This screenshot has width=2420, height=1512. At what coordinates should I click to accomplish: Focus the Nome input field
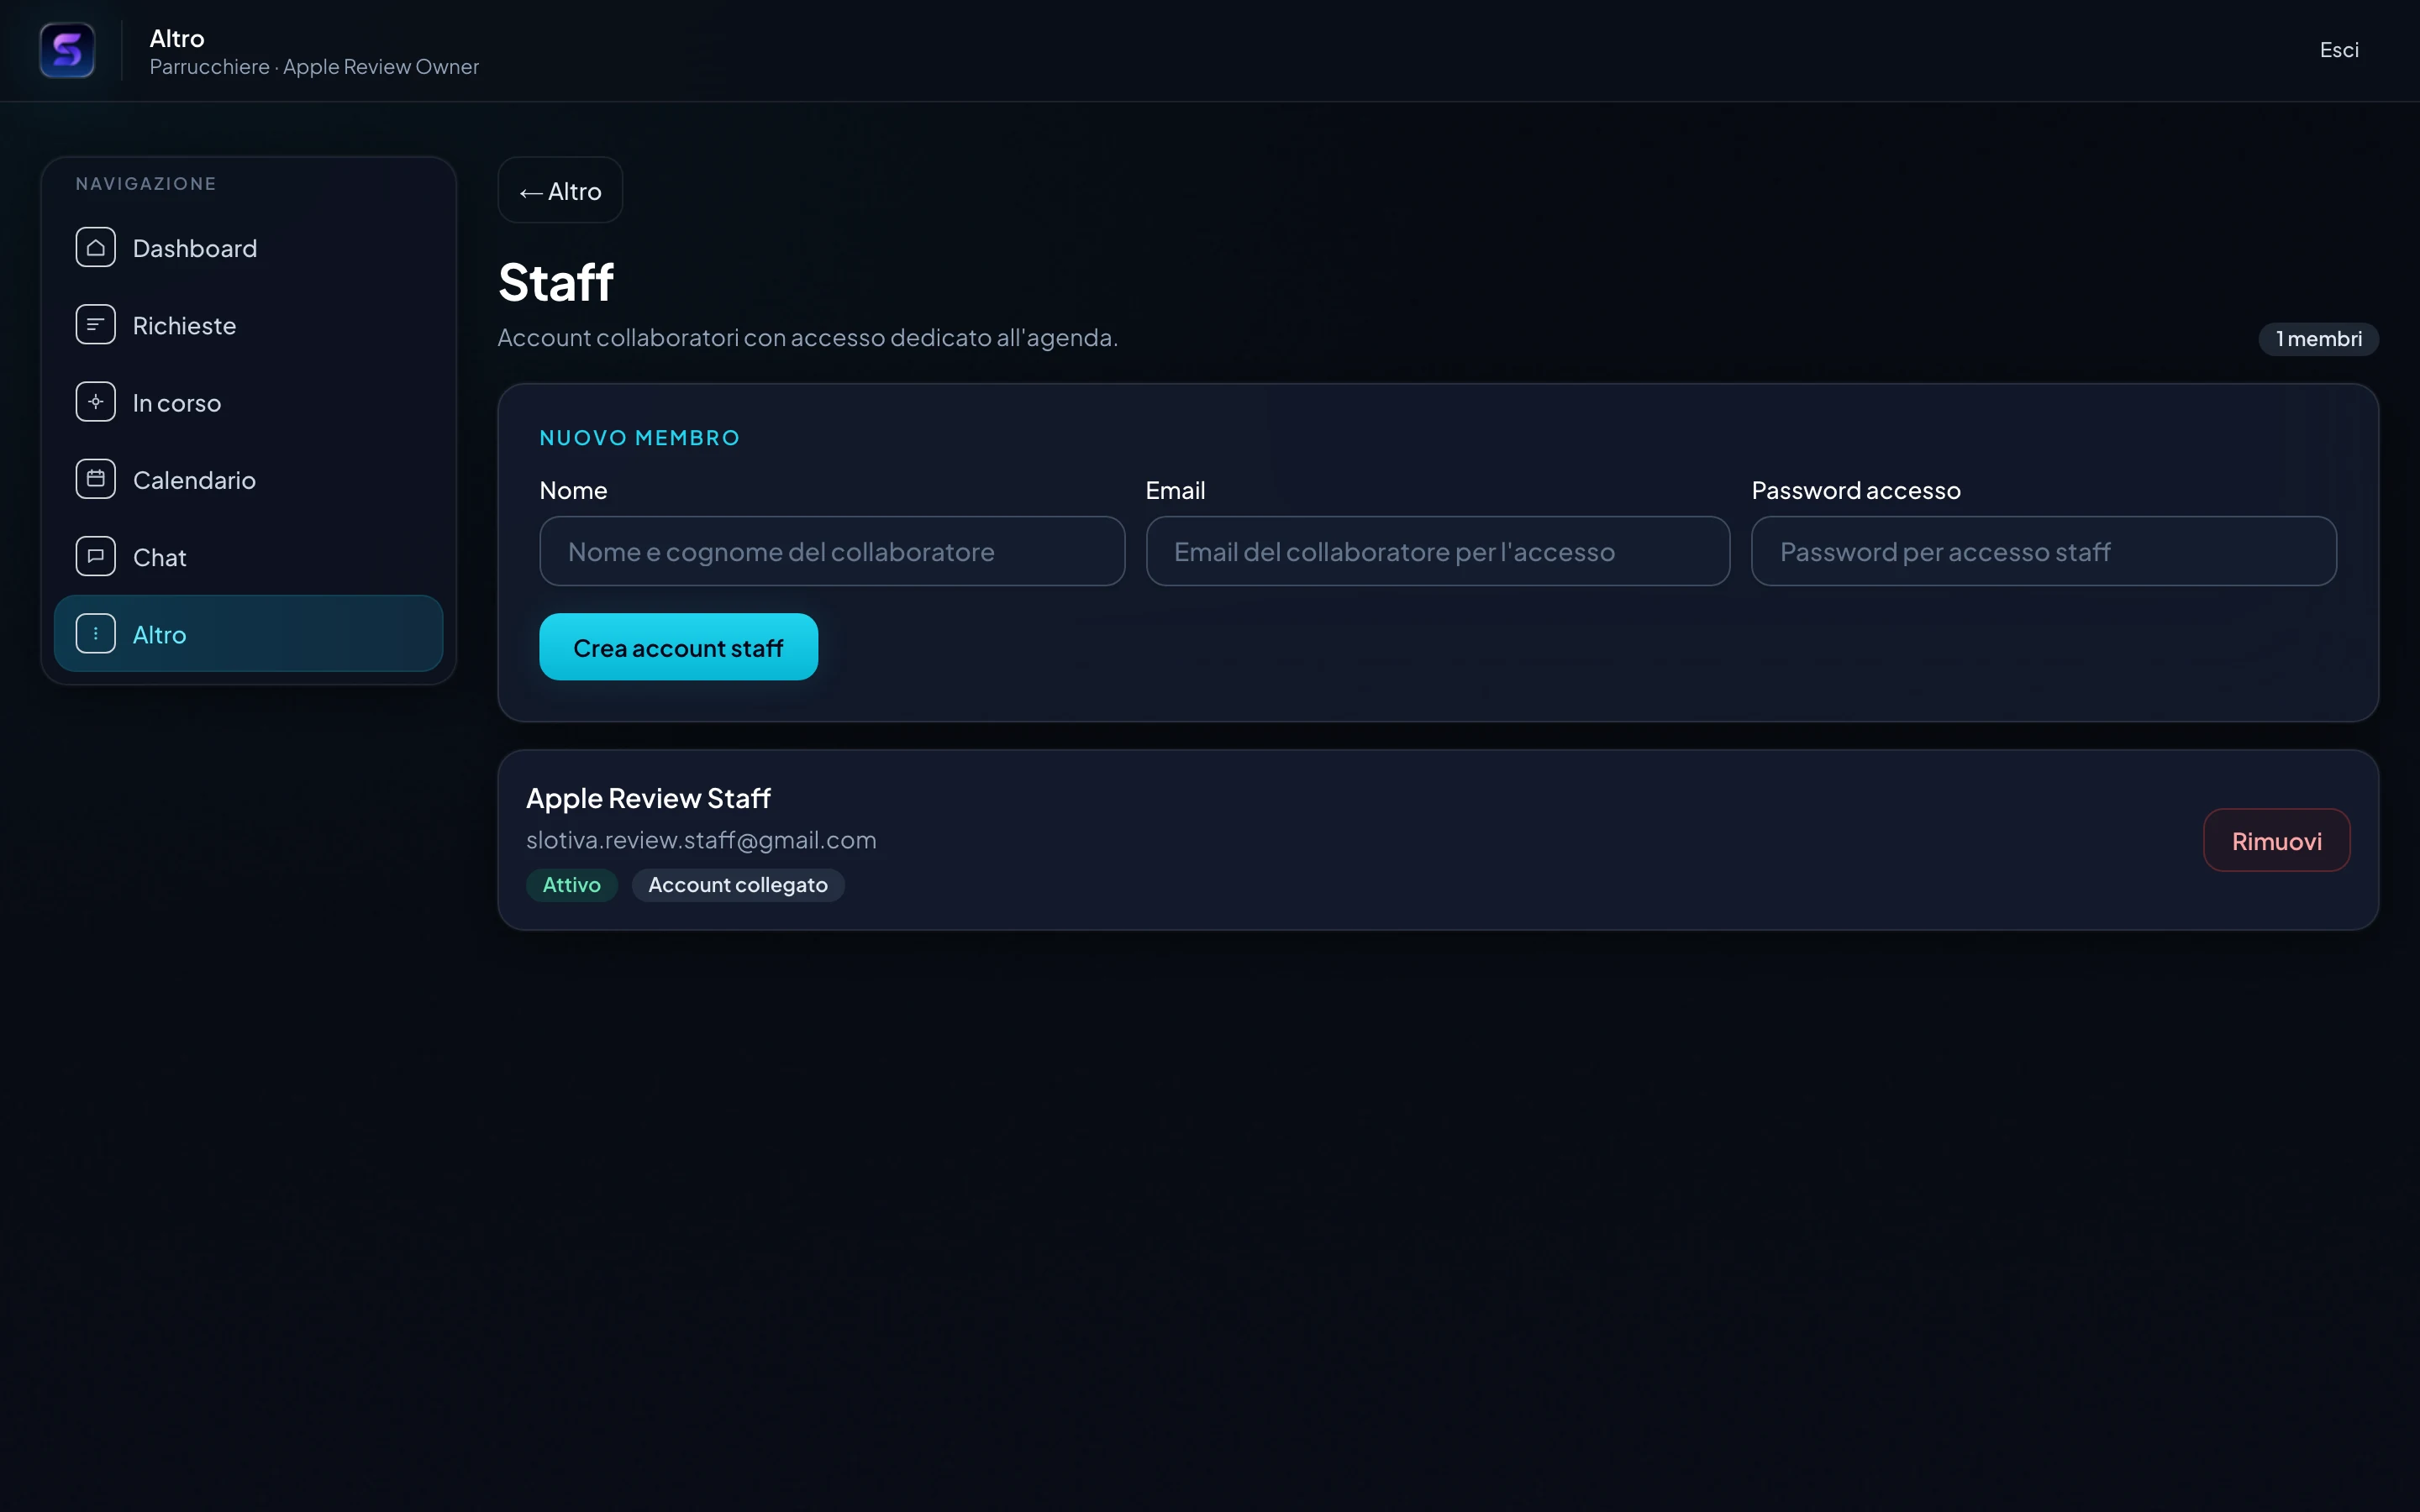pos(832,551)
